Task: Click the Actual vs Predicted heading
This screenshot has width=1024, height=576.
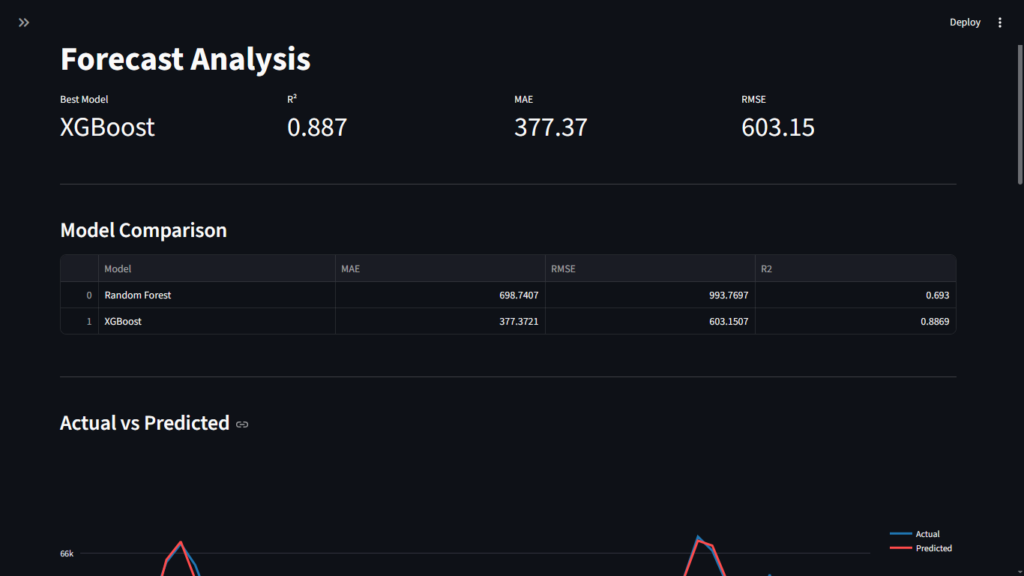Action: pyautogui.click(x=144, y=423)
